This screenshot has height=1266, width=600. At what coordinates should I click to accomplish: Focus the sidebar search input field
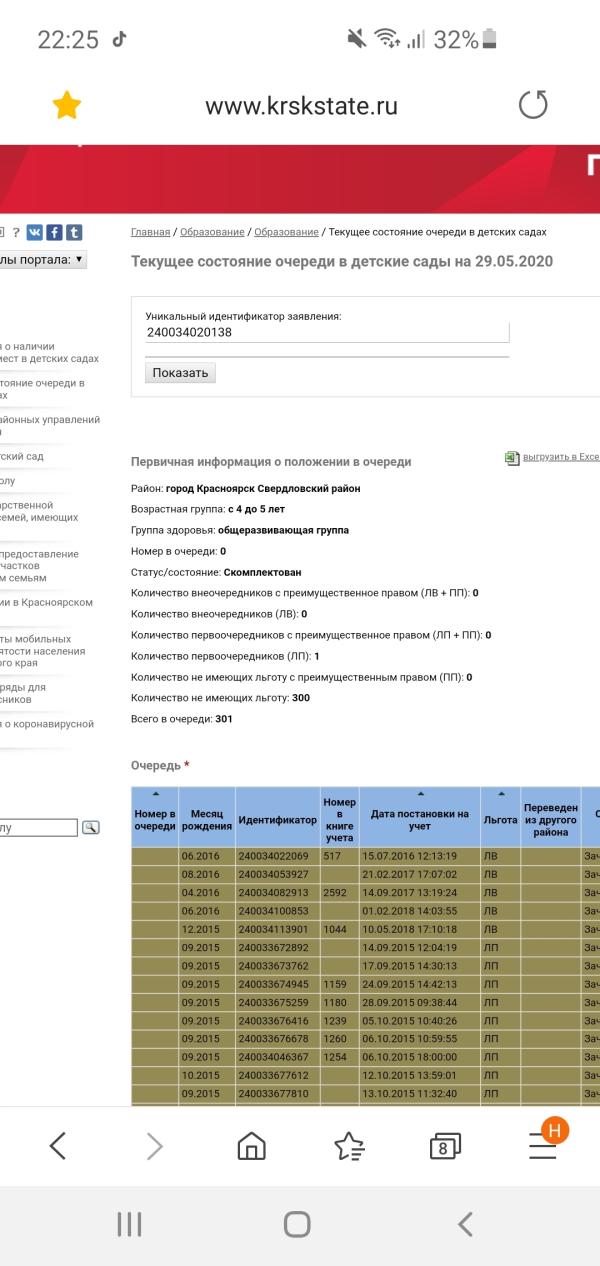pyautogui.click(x=39, y=828)
